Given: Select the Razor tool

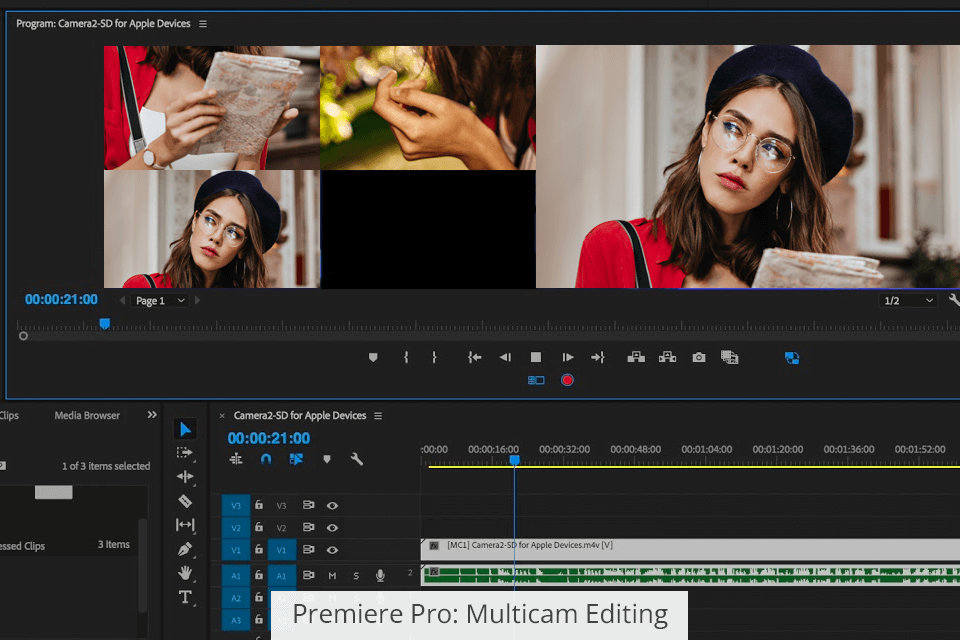Looking at the screenshot, I should (x=185, y=501).
